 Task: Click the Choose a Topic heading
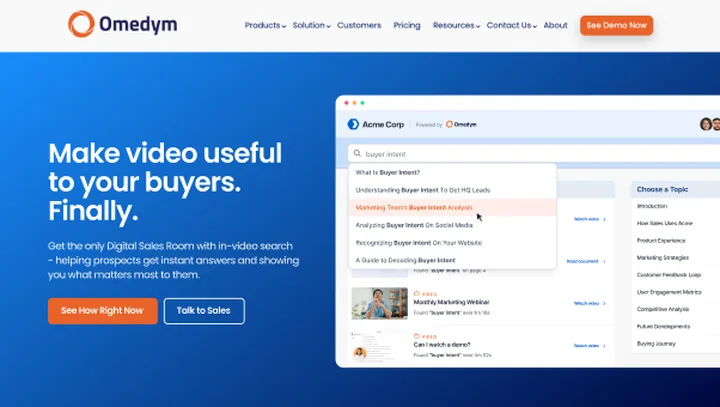[662, 189]
